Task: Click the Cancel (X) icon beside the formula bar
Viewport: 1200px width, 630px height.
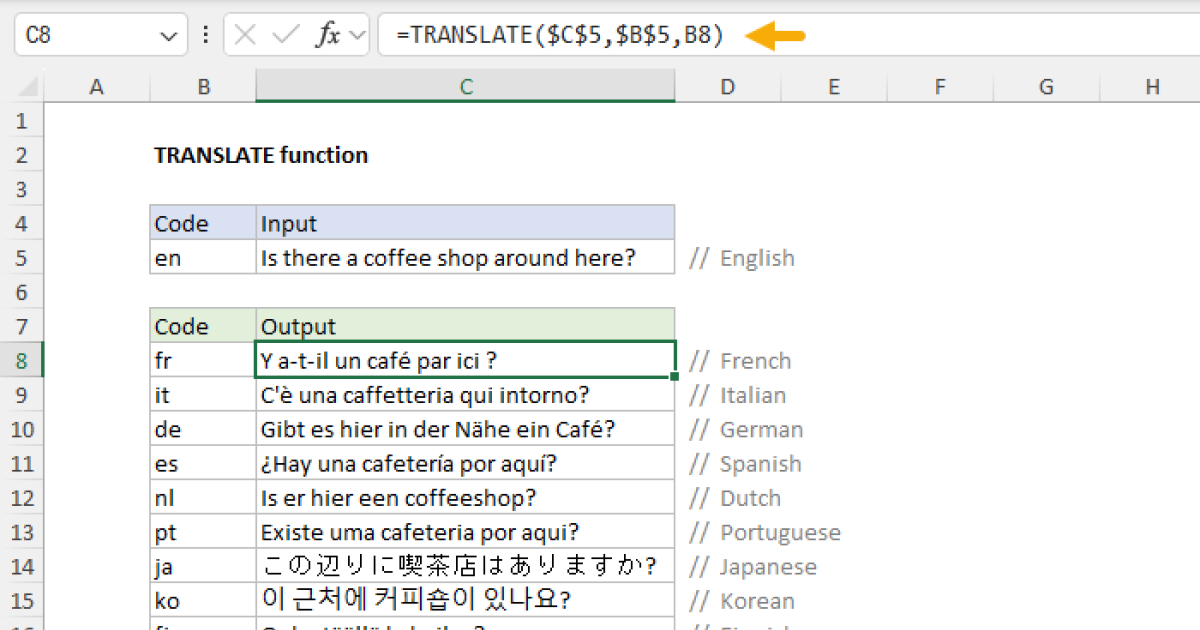Action: (x=245, y=35)
